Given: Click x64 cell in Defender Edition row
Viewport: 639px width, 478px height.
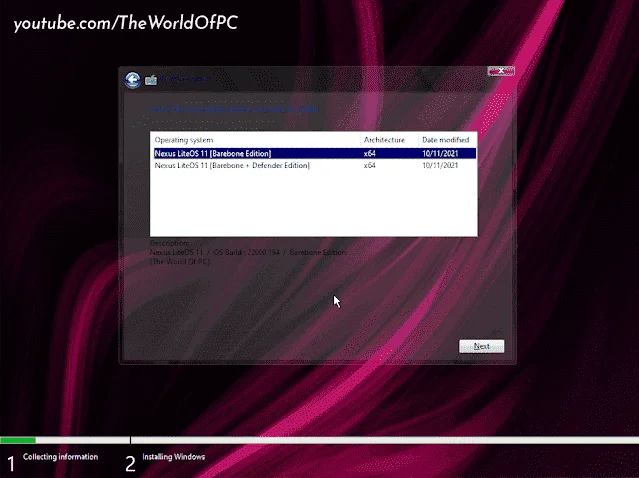Looking at the screenshot, I should coord(370,165).
